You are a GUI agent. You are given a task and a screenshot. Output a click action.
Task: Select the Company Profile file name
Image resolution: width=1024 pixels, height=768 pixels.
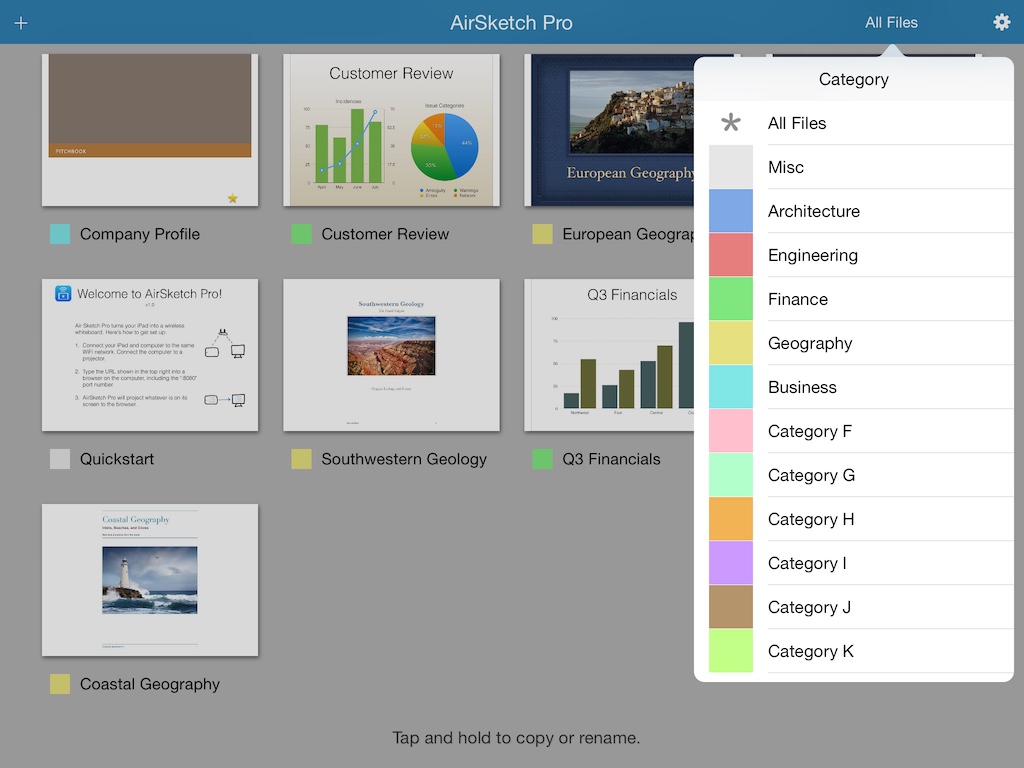coord(140,234)
